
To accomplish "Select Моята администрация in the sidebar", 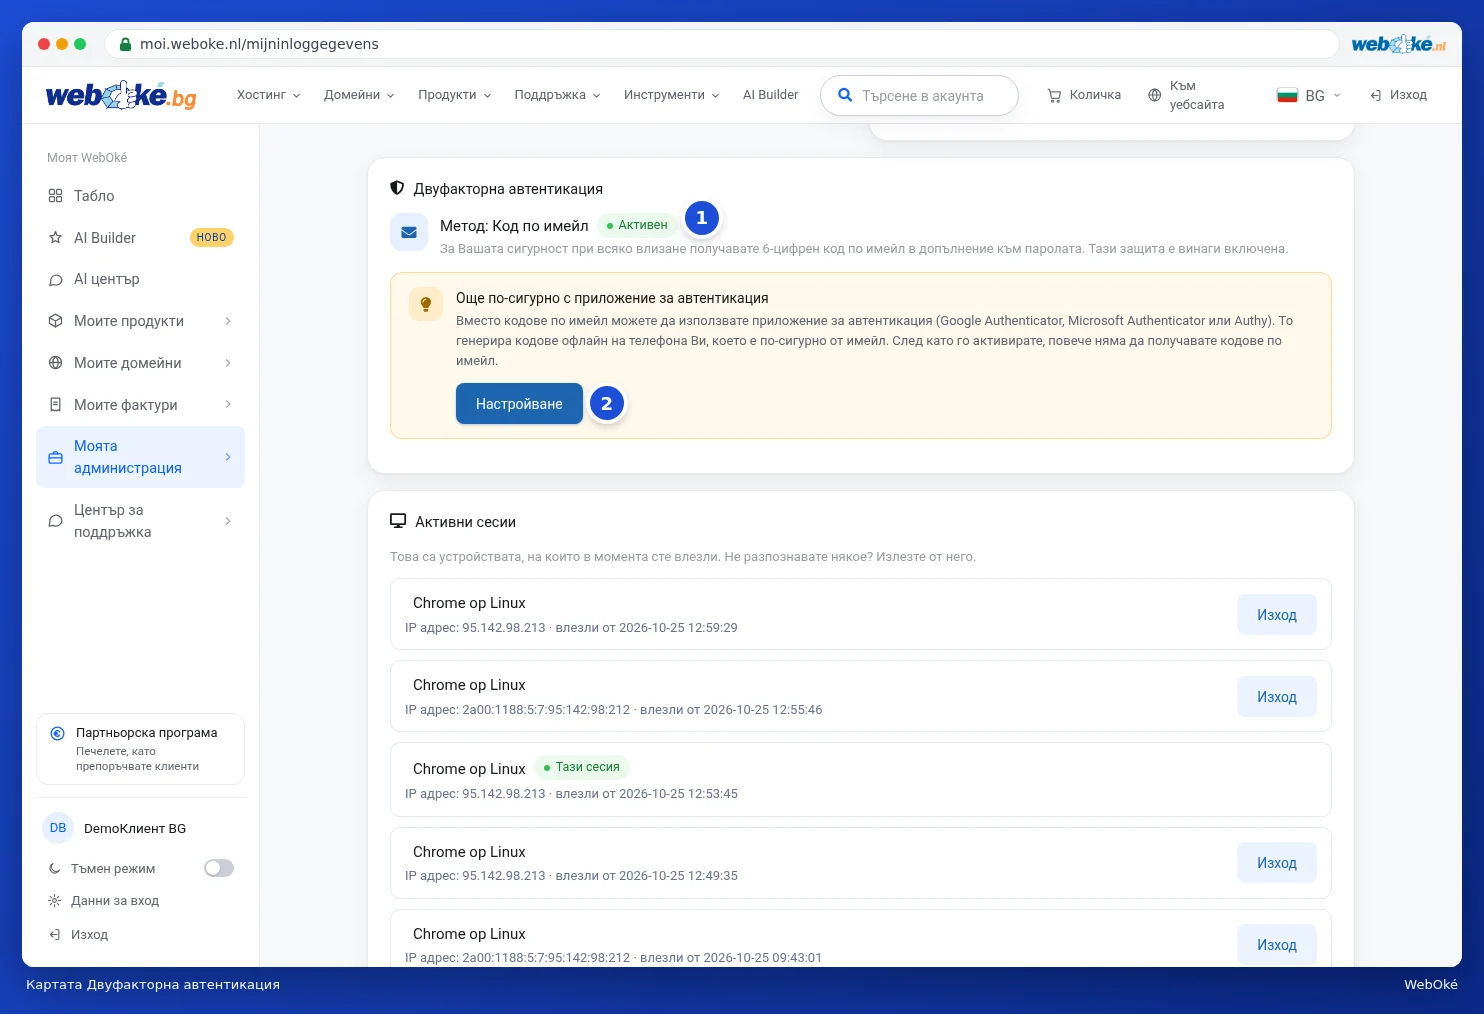I will click(140, 457).
